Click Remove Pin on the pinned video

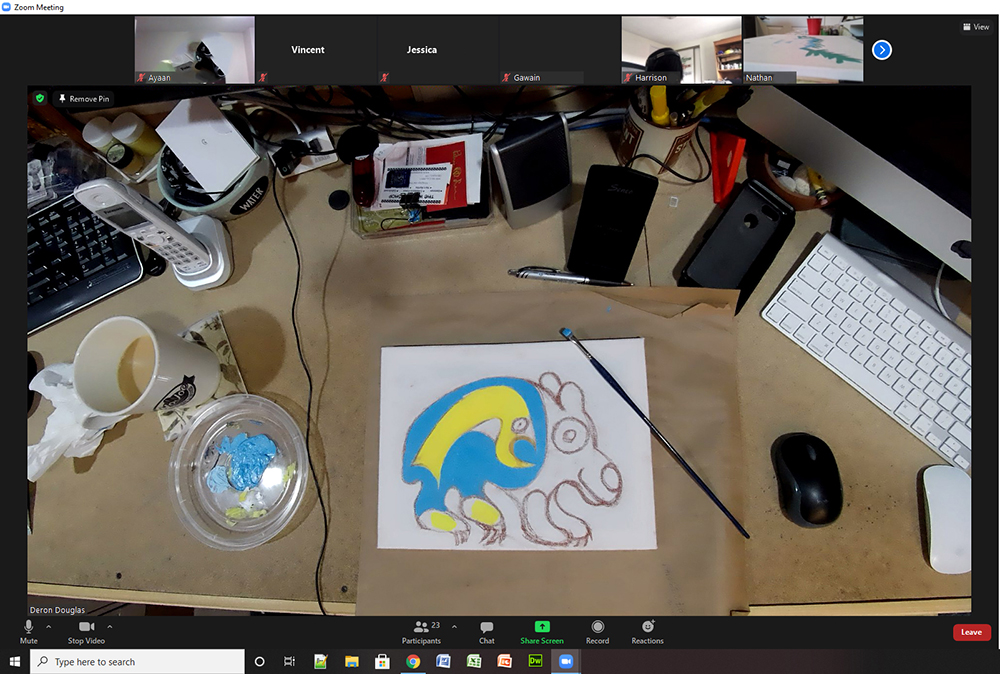coord(85,99)
